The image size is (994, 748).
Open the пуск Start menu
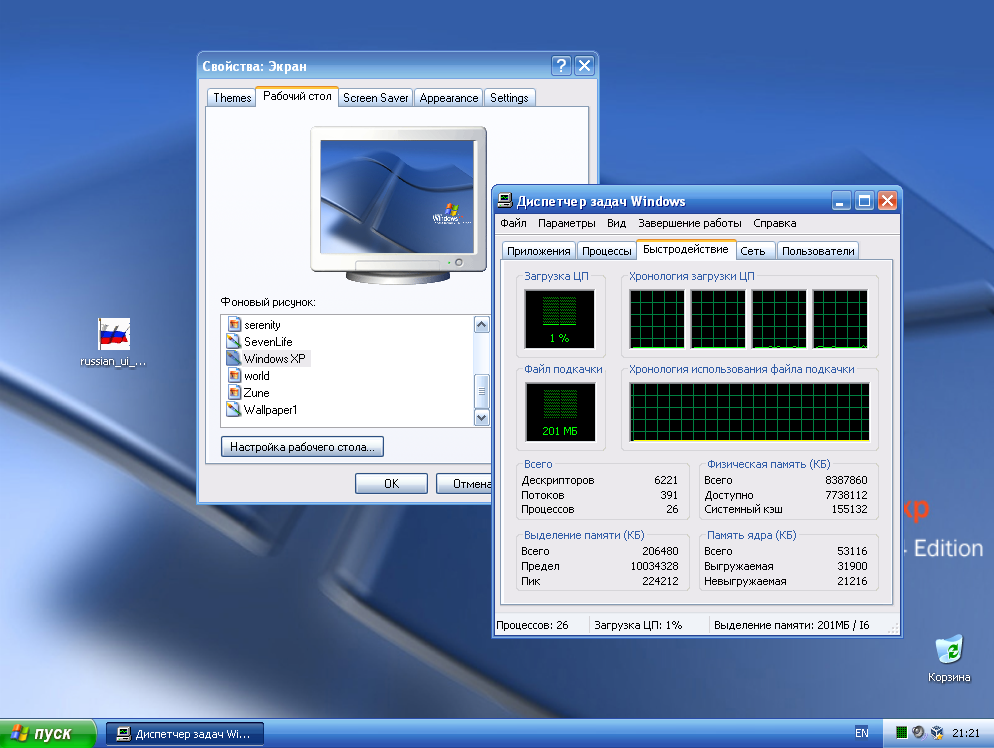48,733
